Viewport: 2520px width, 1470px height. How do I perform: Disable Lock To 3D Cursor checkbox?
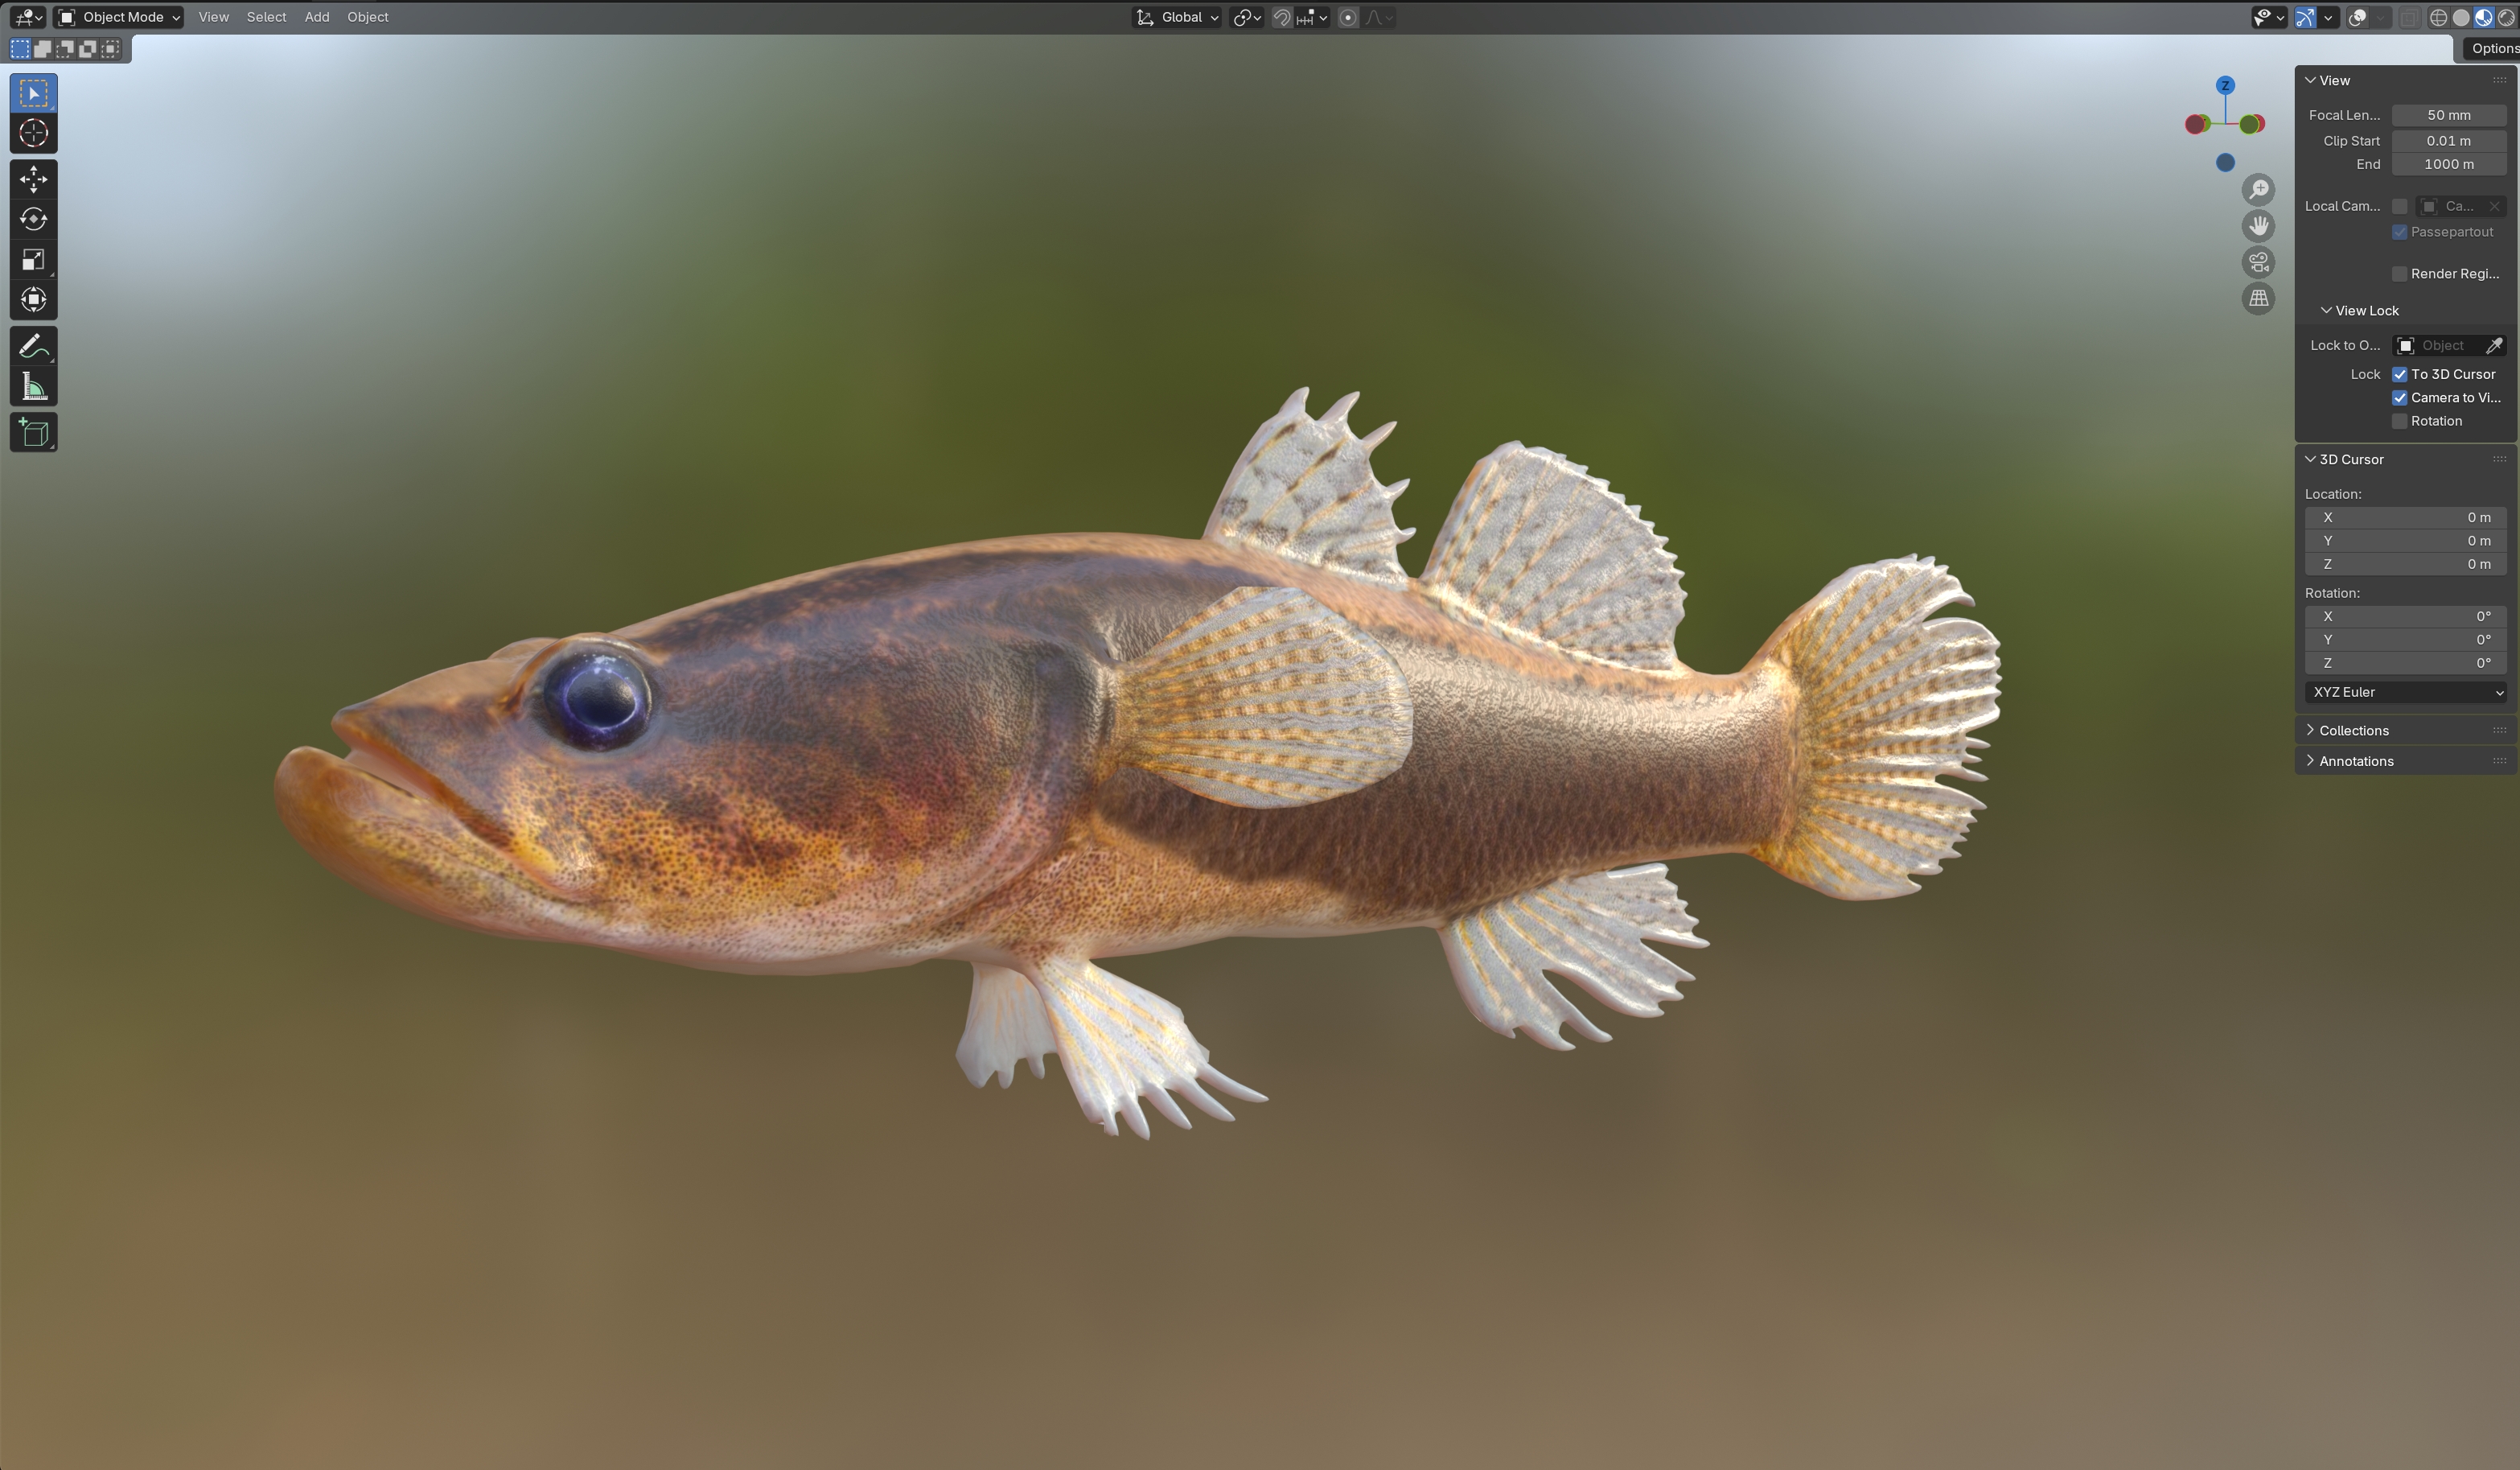pos(2399,374)
